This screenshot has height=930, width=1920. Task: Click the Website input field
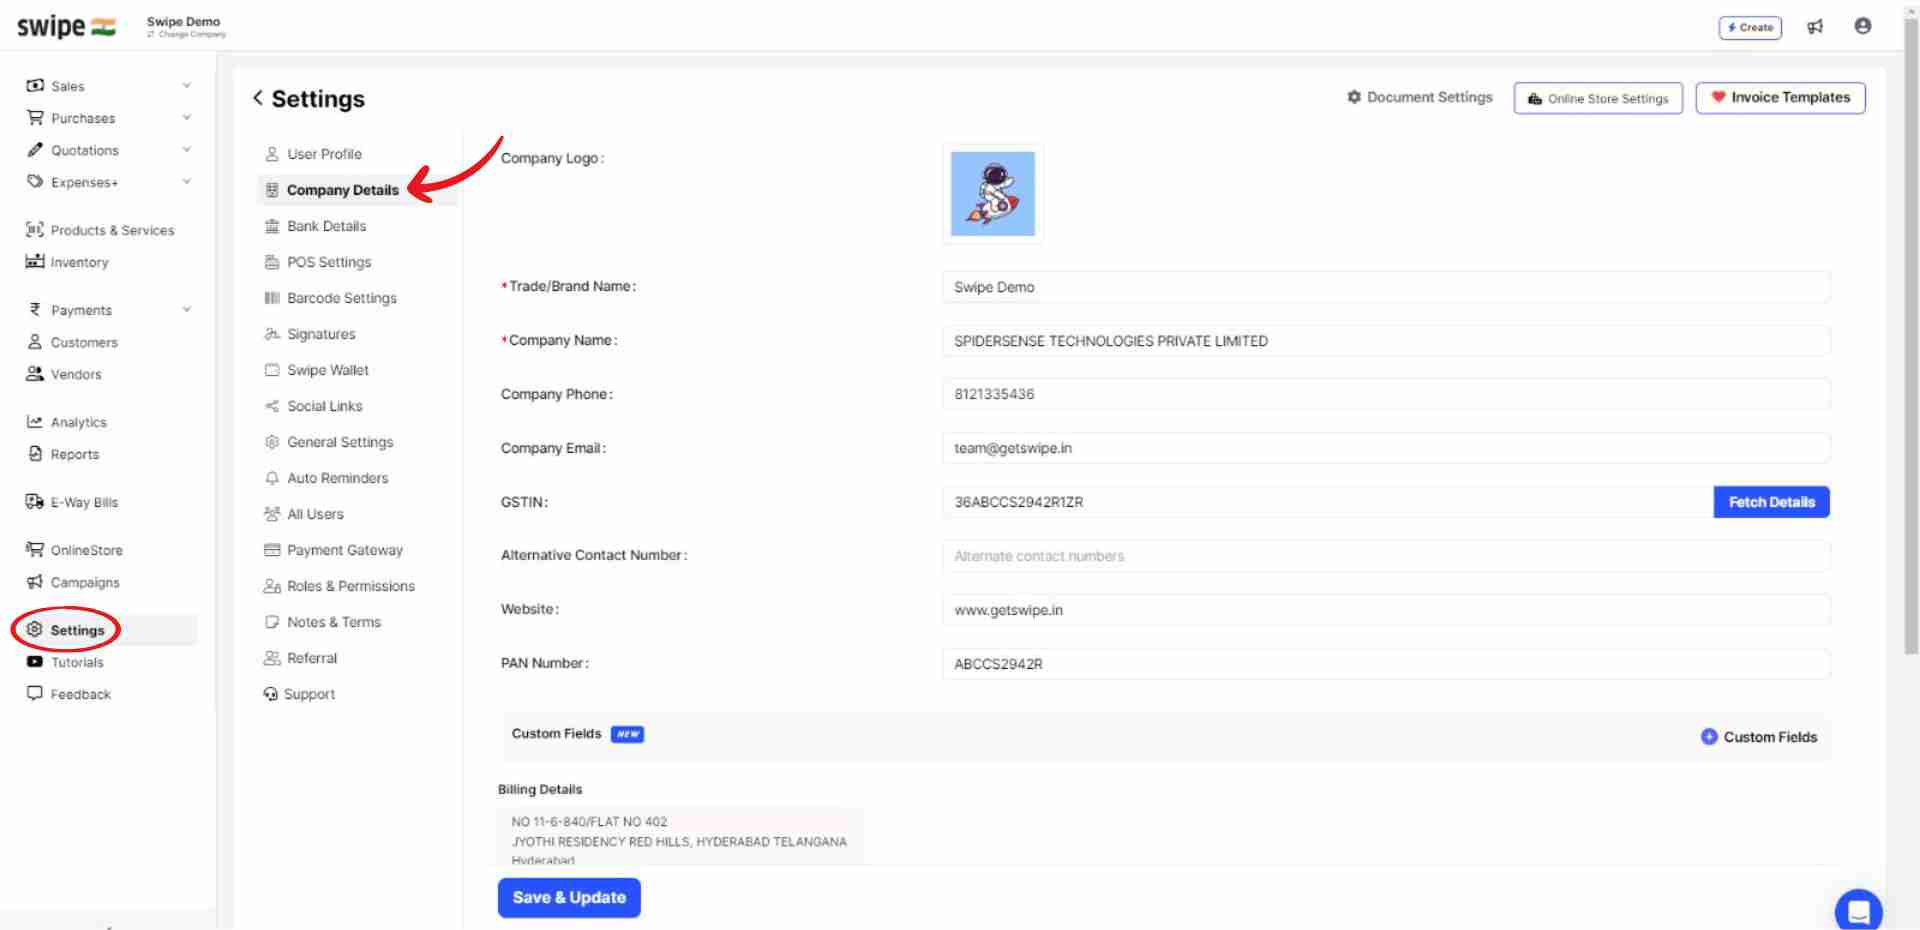[x=1386, y=610]
